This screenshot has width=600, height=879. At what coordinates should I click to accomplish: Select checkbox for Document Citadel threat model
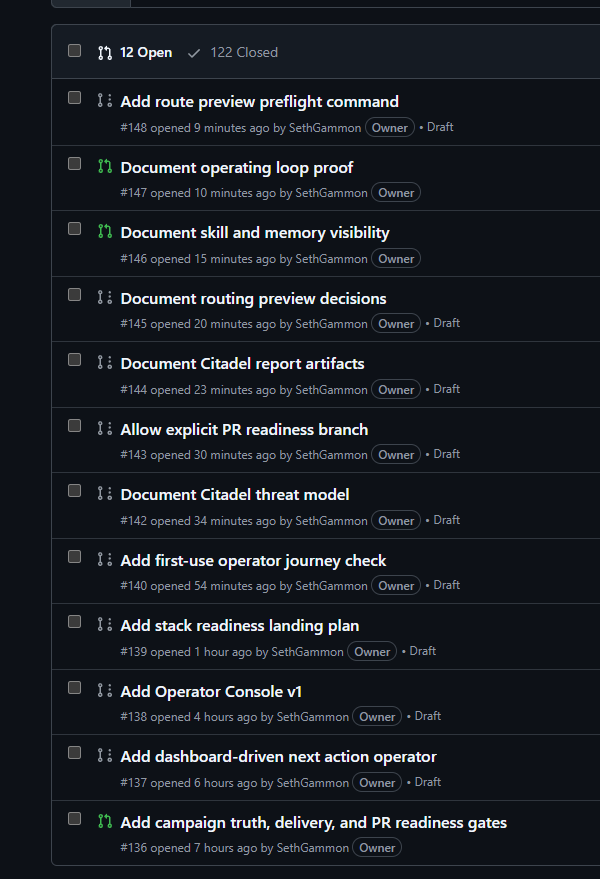coord(75,491)
